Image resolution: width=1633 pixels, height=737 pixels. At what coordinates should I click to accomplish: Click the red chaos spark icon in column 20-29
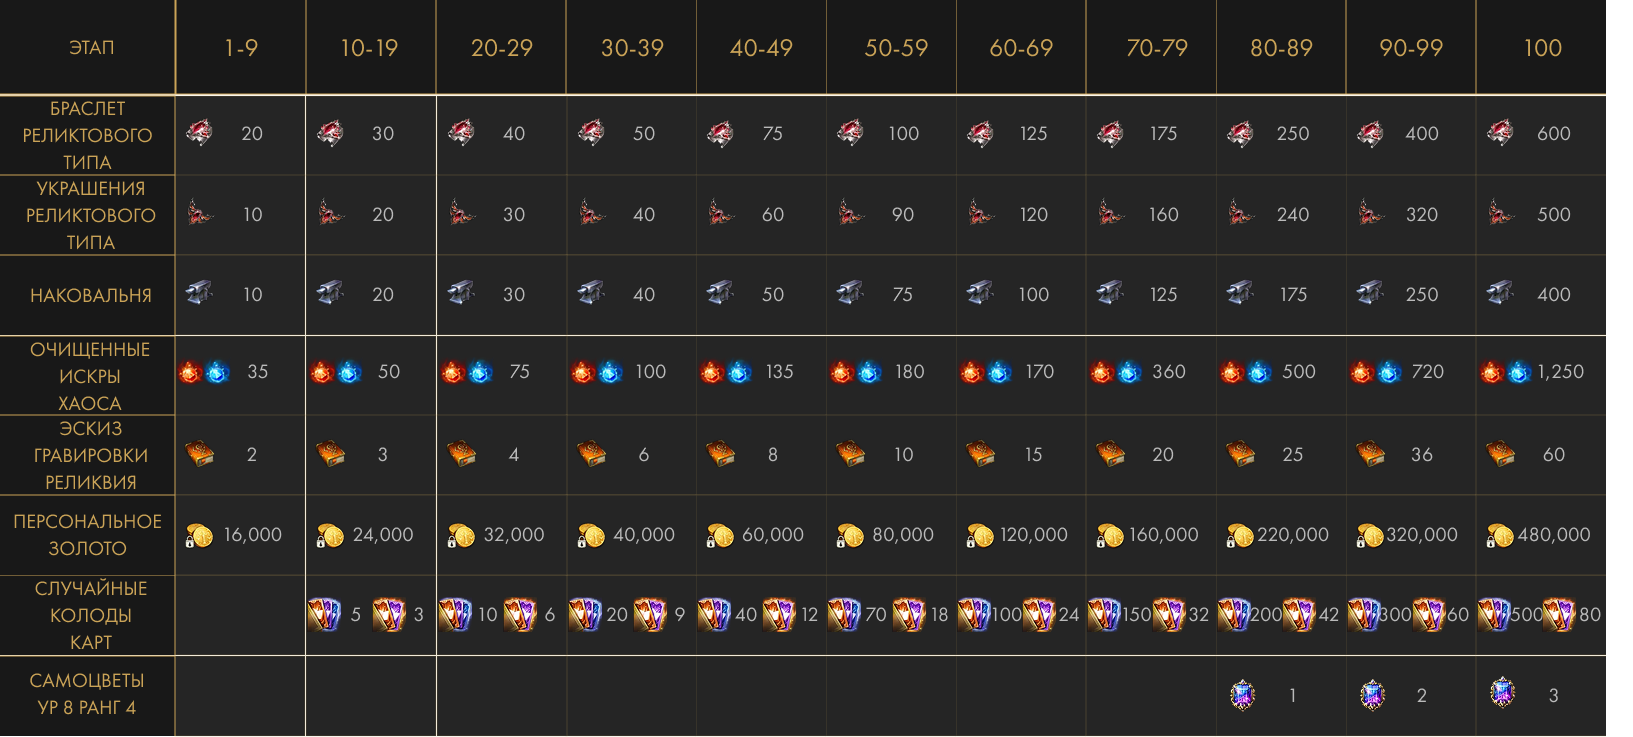(x=452, y=373)
